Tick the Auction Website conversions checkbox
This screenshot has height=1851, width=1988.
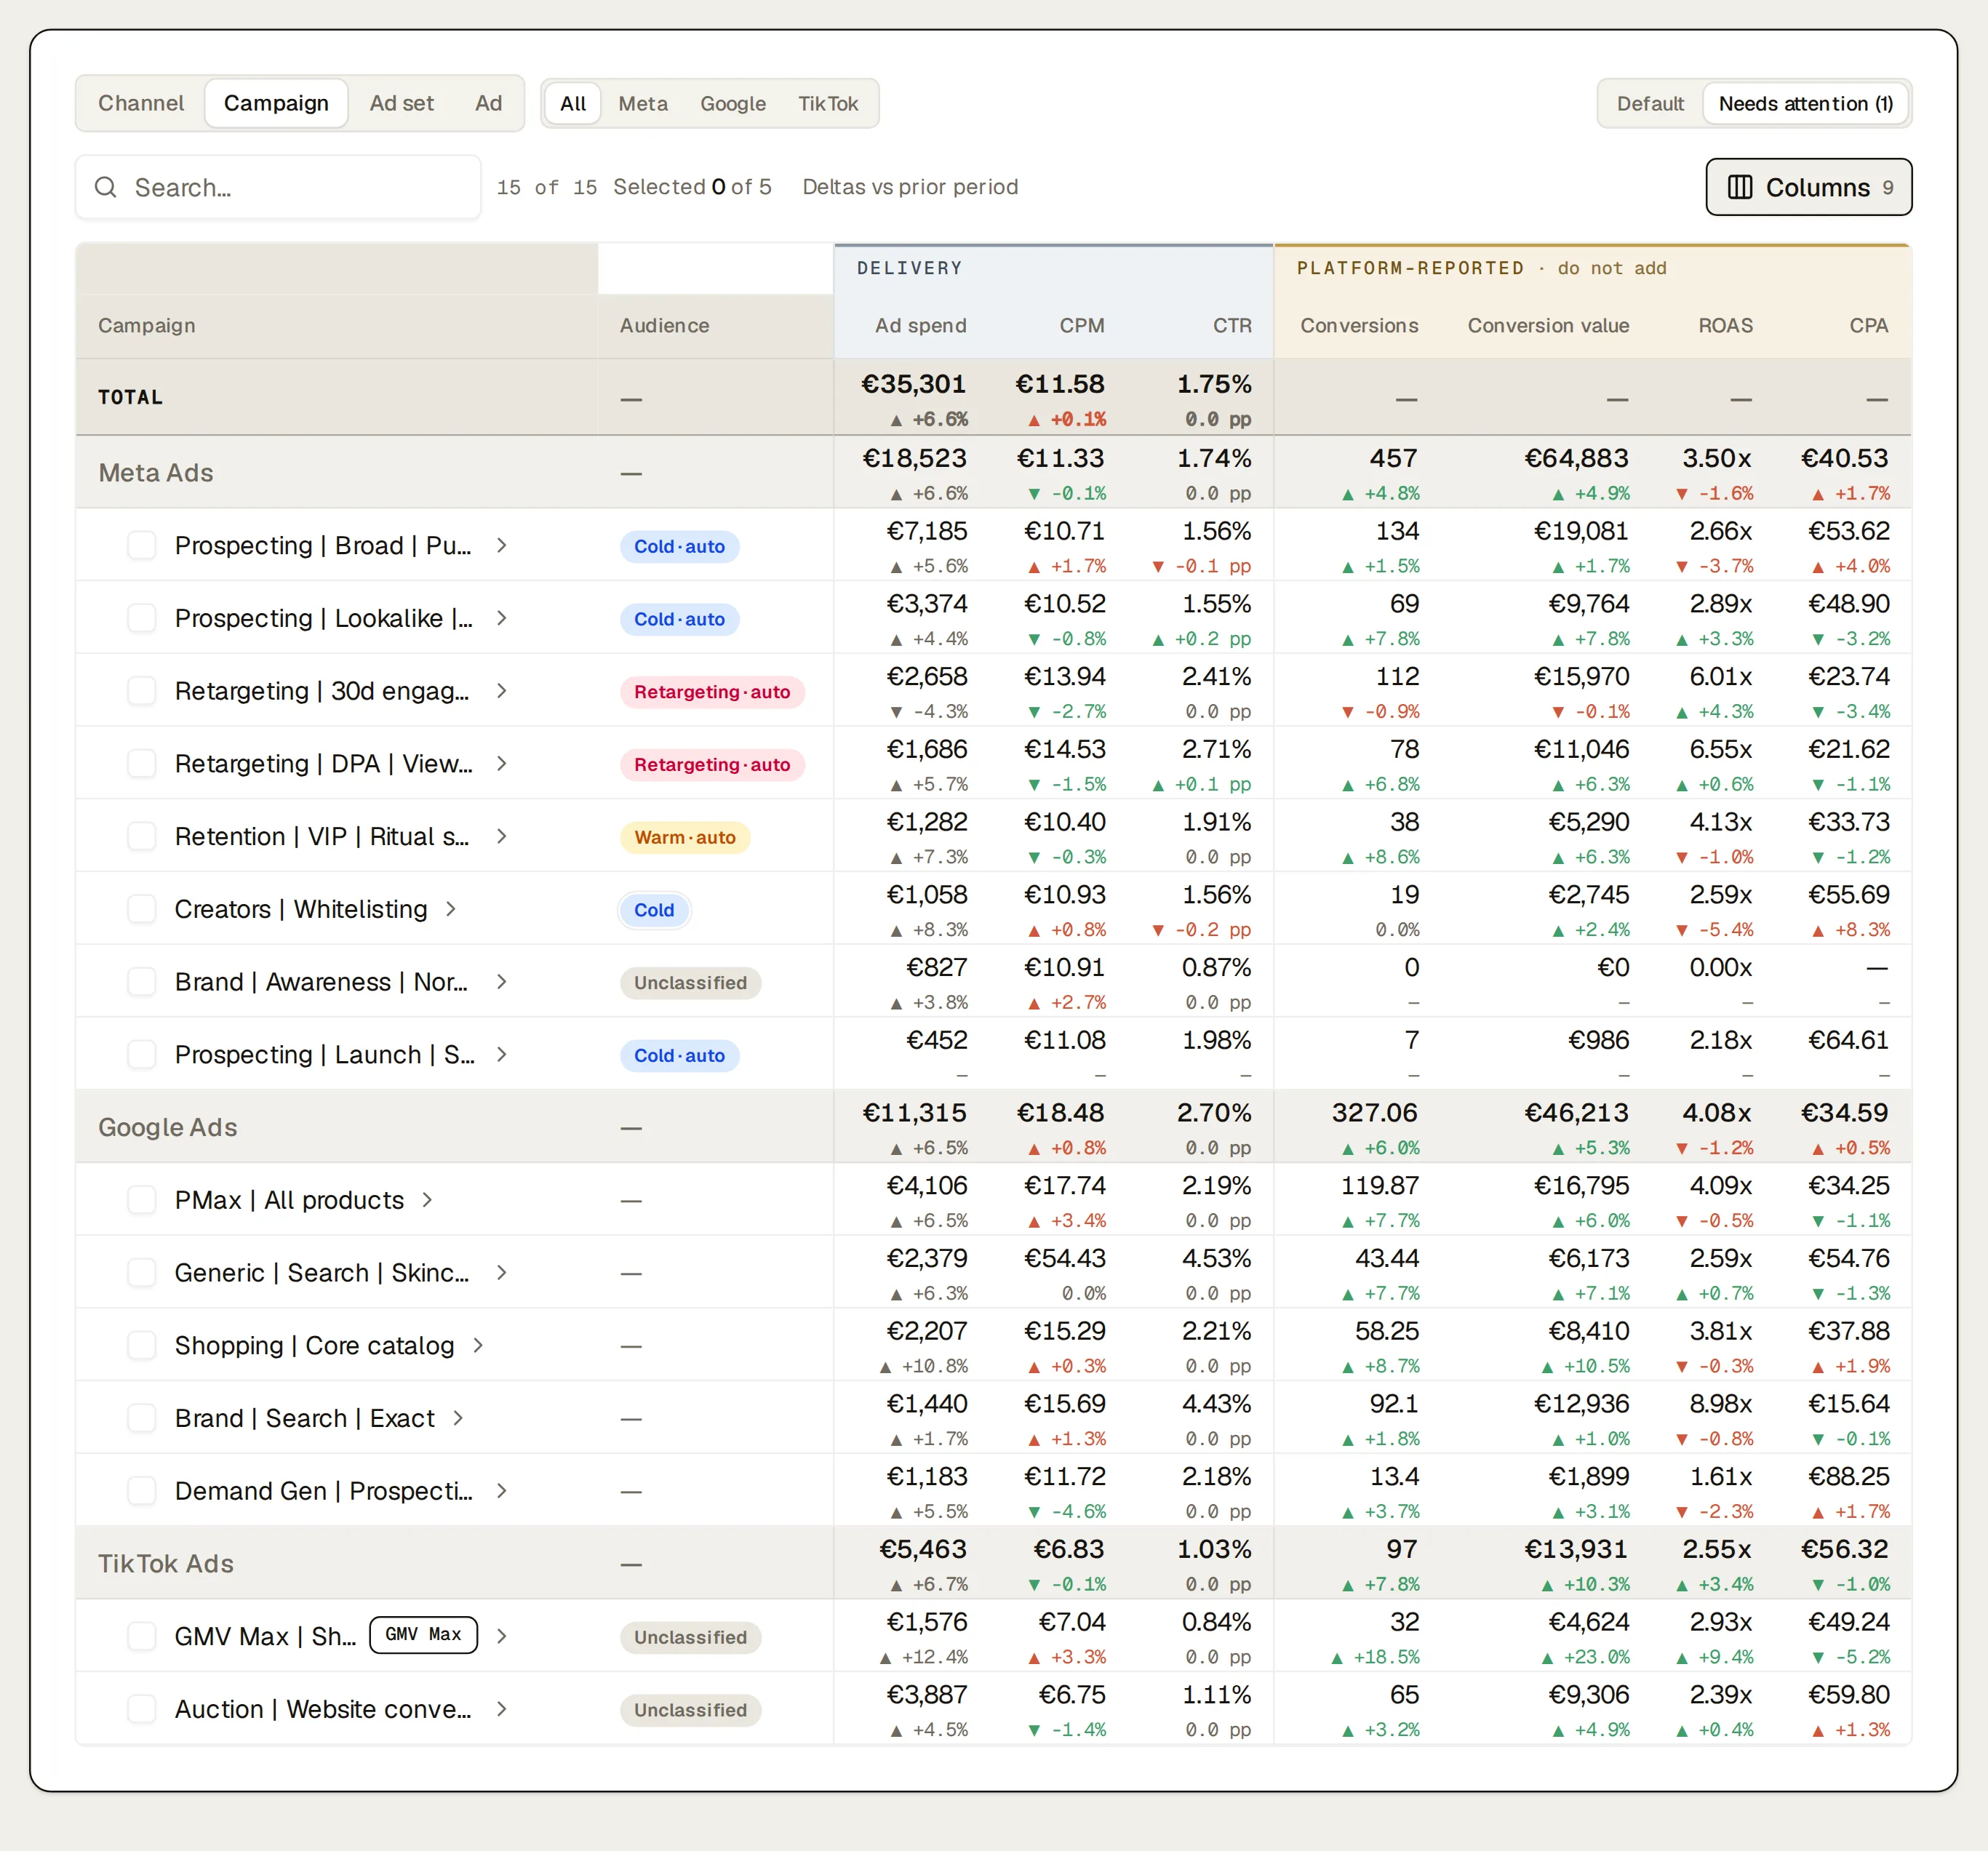[x=142, y=1709]
